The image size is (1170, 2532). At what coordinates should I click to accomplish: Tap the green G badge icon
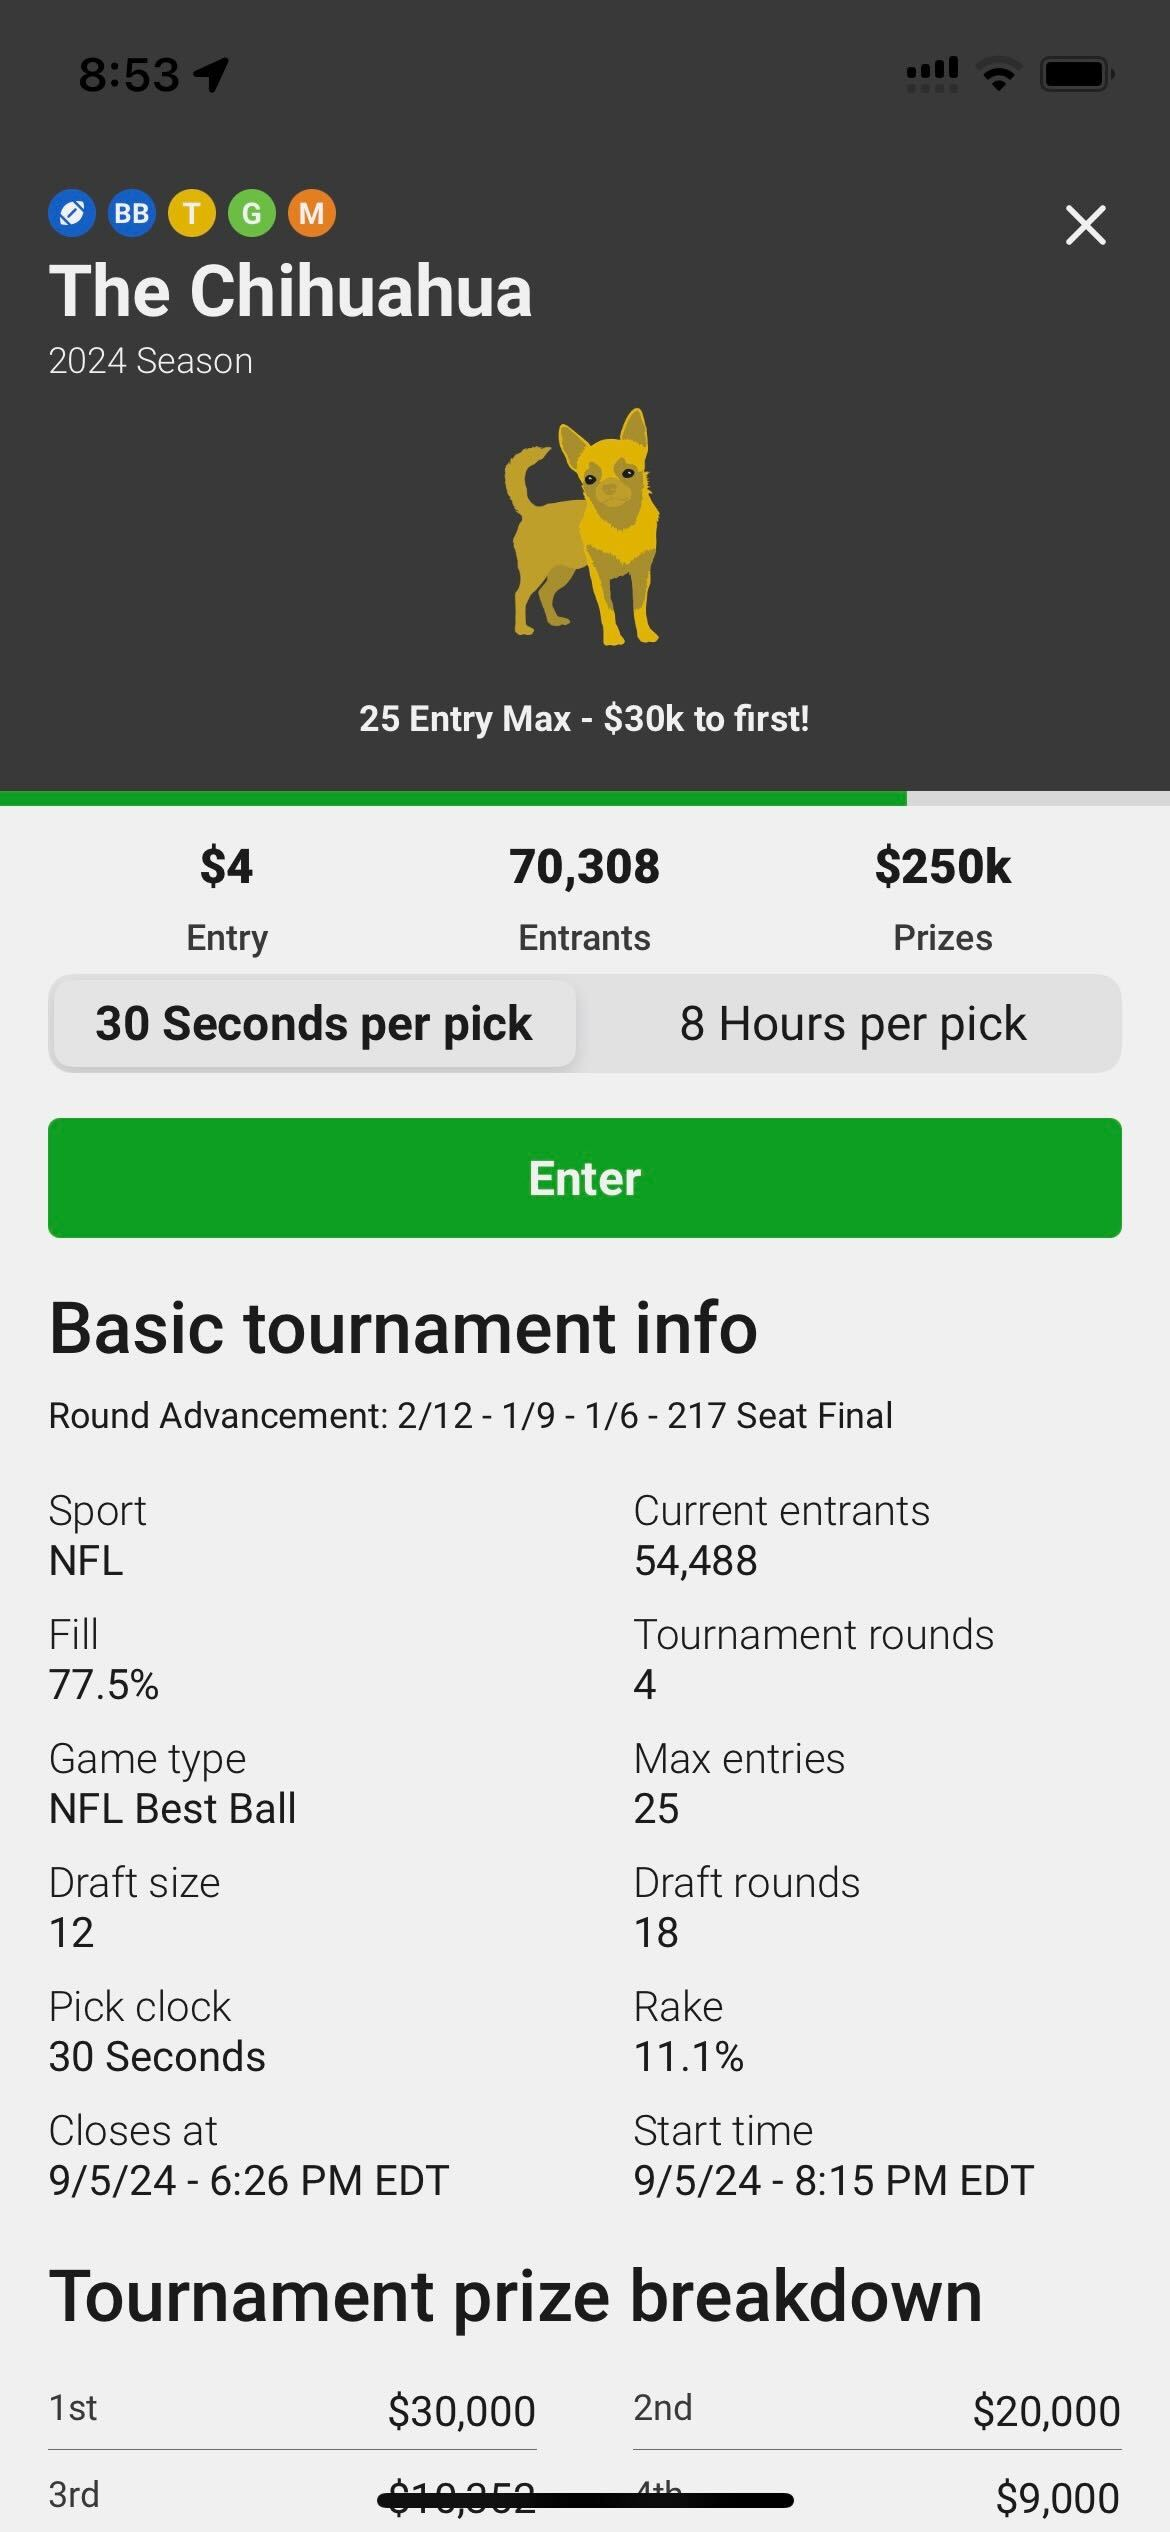[252, 213]
